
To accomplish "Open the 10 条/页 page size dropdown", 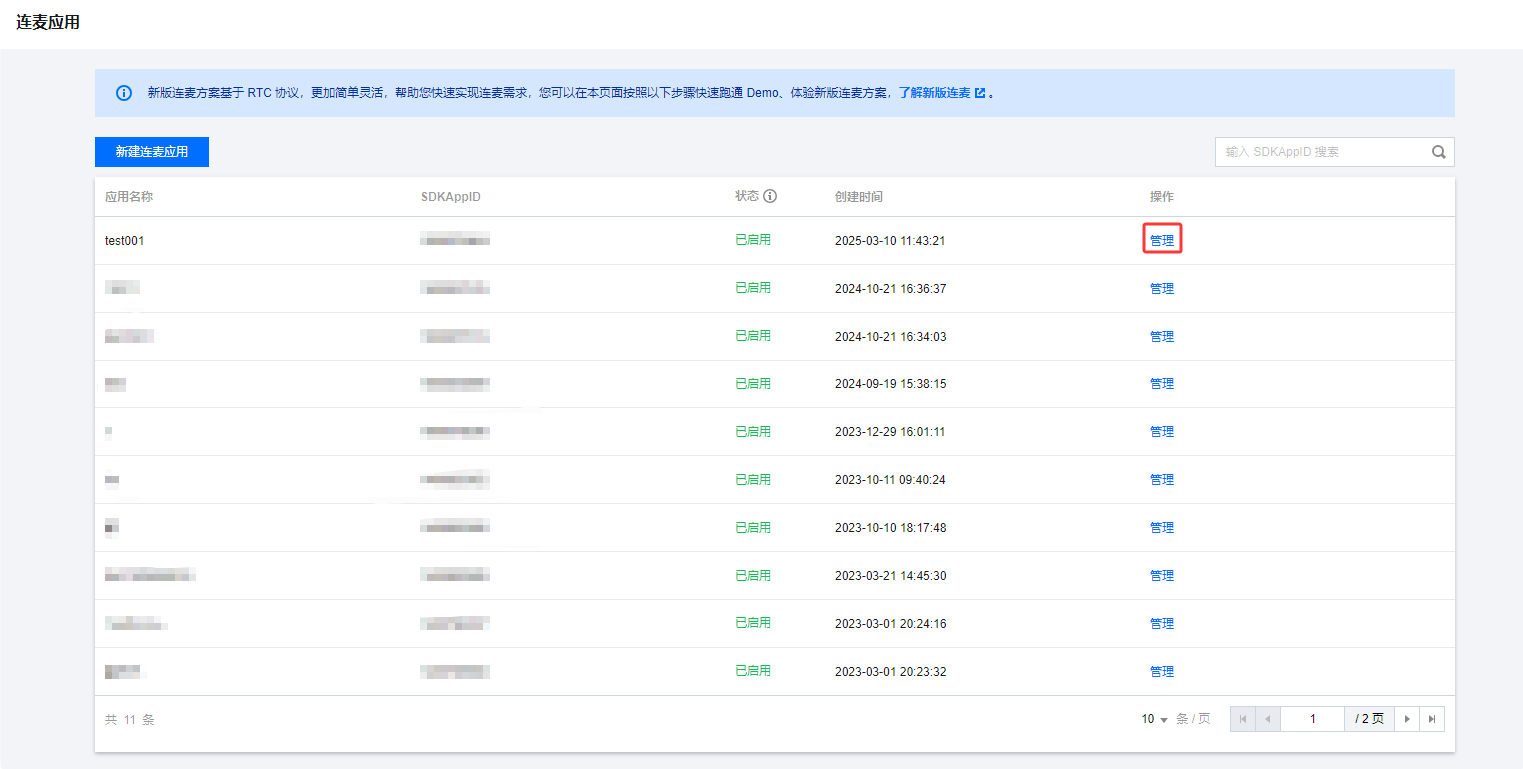I will pyautogui.click(x=1155, y=719).
